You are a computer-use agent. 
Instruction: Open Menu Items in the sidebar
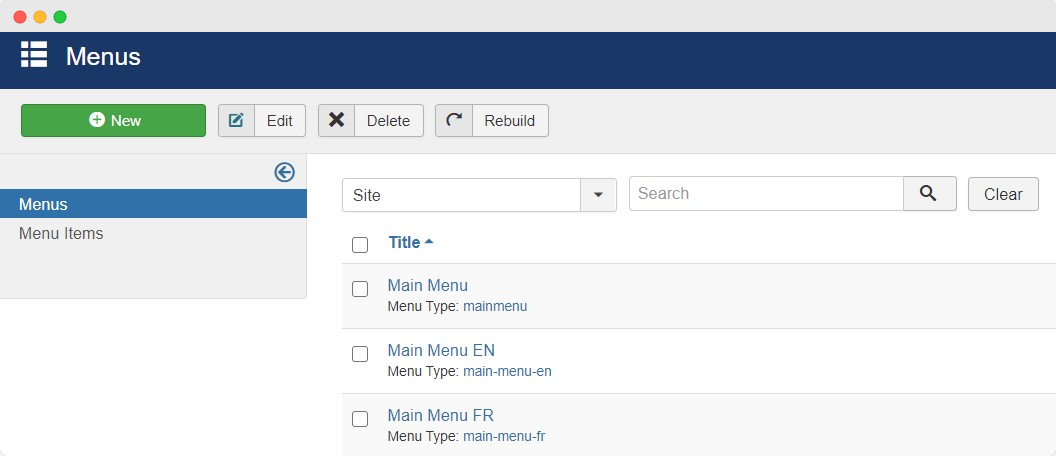(x=61, y=233)
